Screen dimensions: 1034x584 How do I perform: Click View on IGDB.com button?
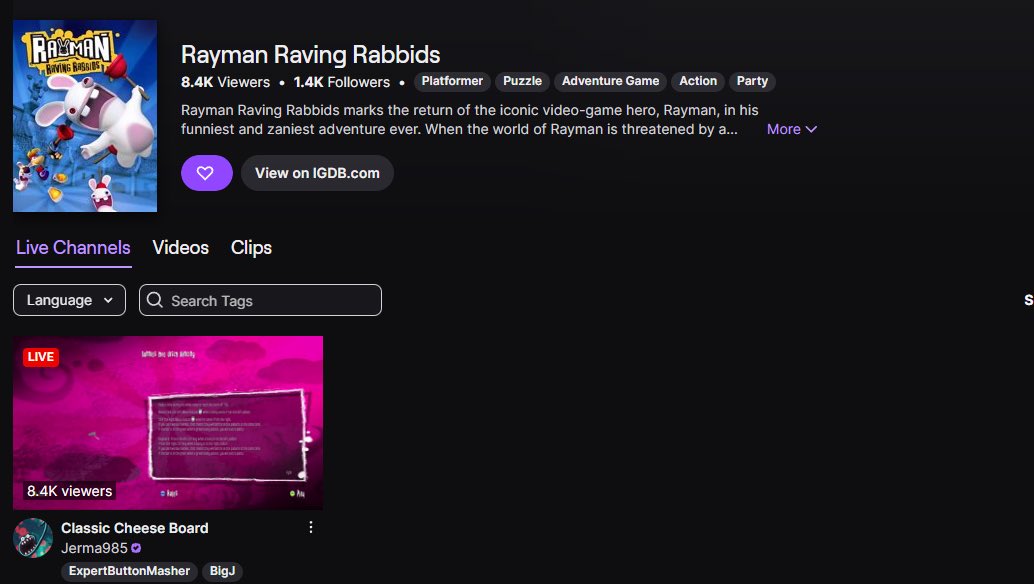317,173
